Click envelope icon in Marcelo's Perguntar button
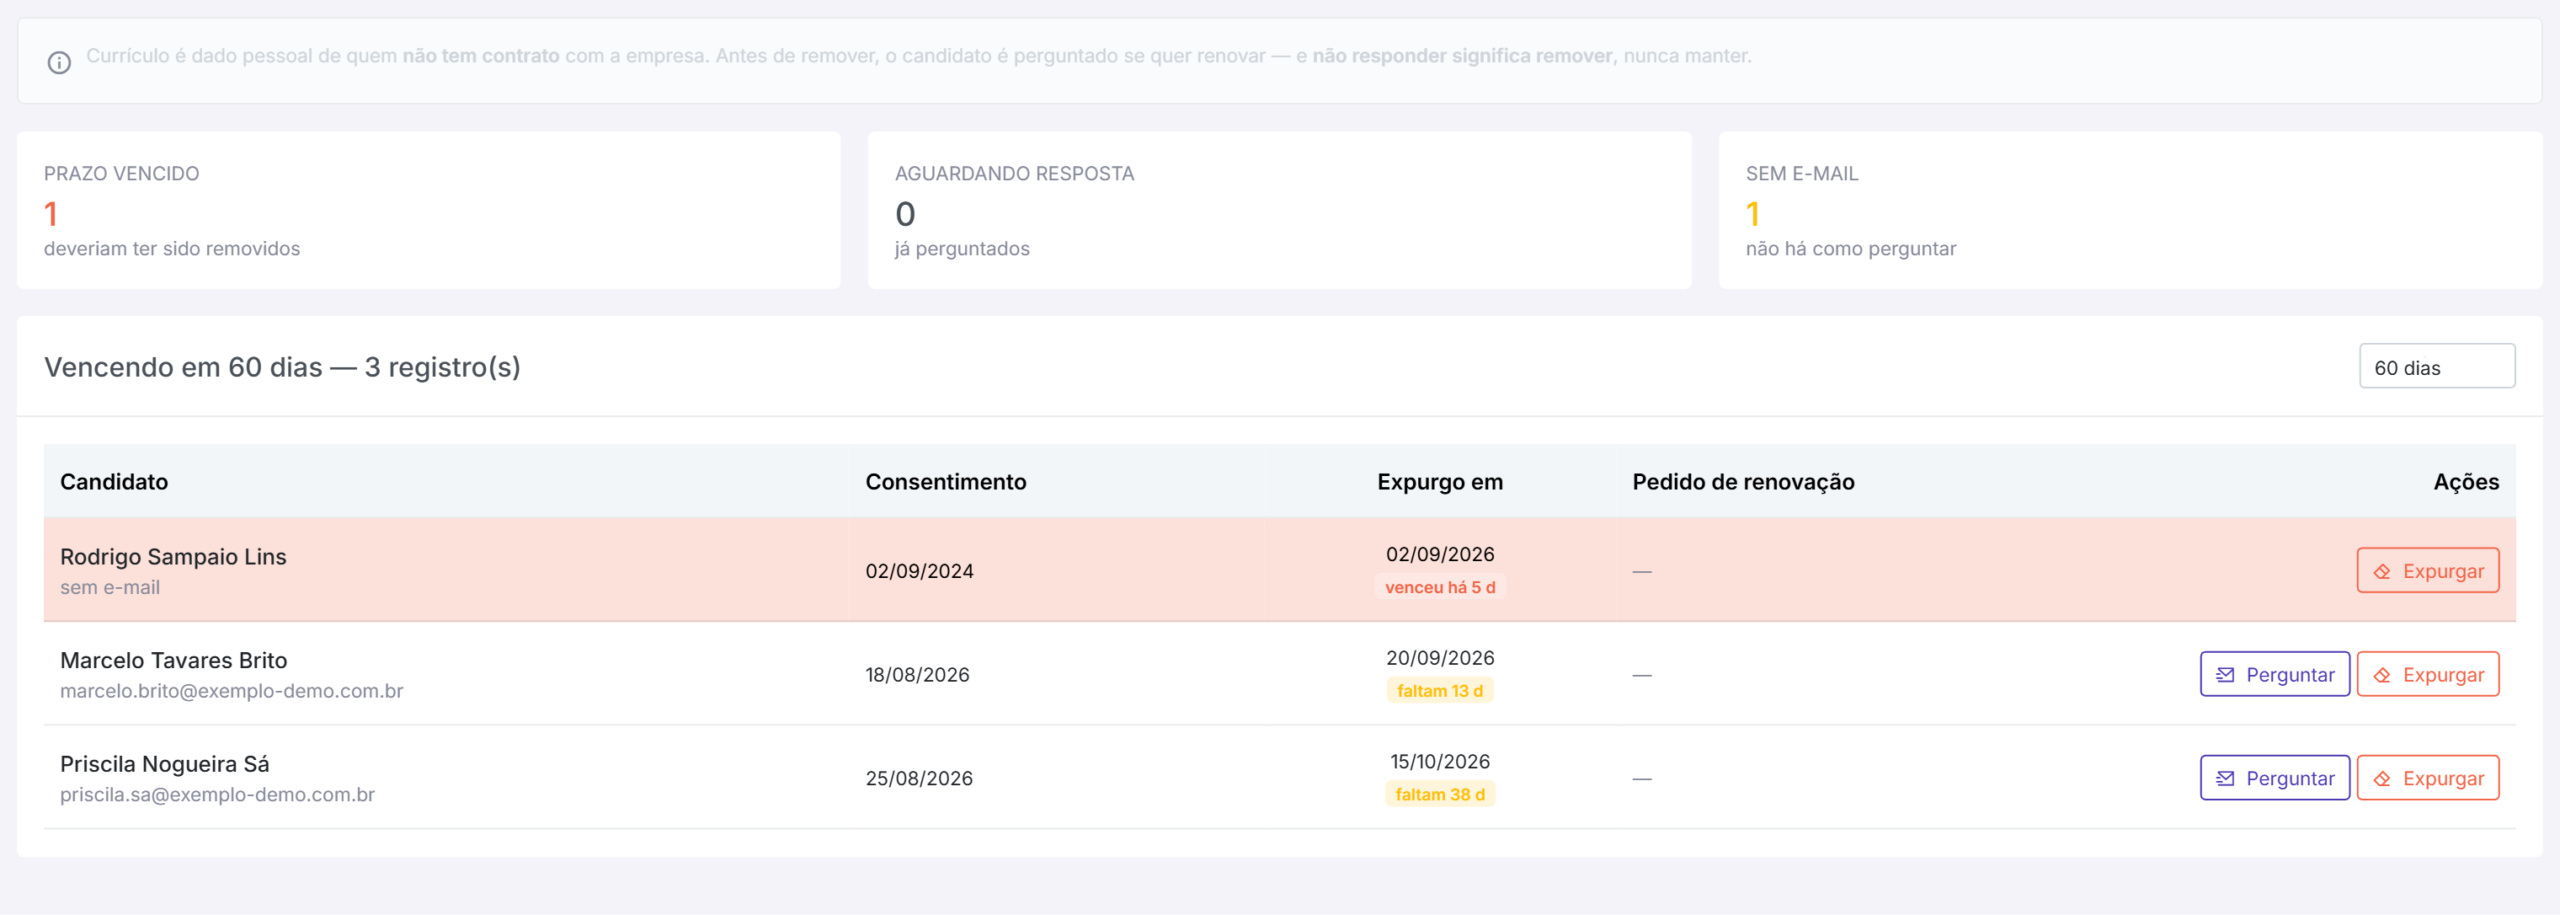This screenshot has width=2560, height=915. point(2225,675)
